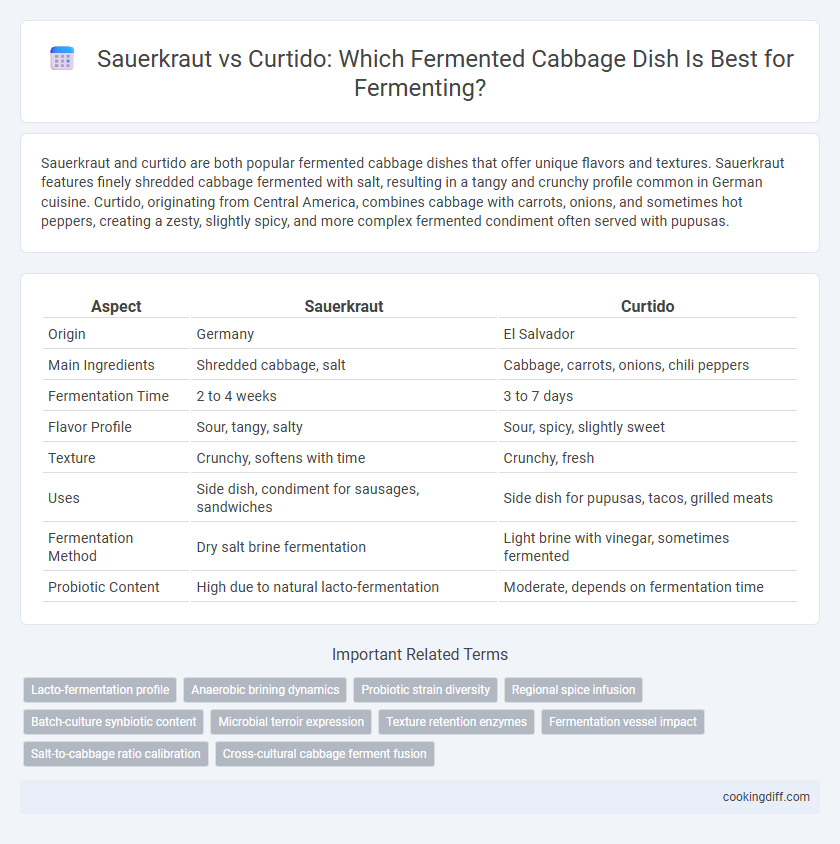Click the Texture retention enzymes tag
The width and height of the screenshot is (840, 844).
click(x=456, y=722)
